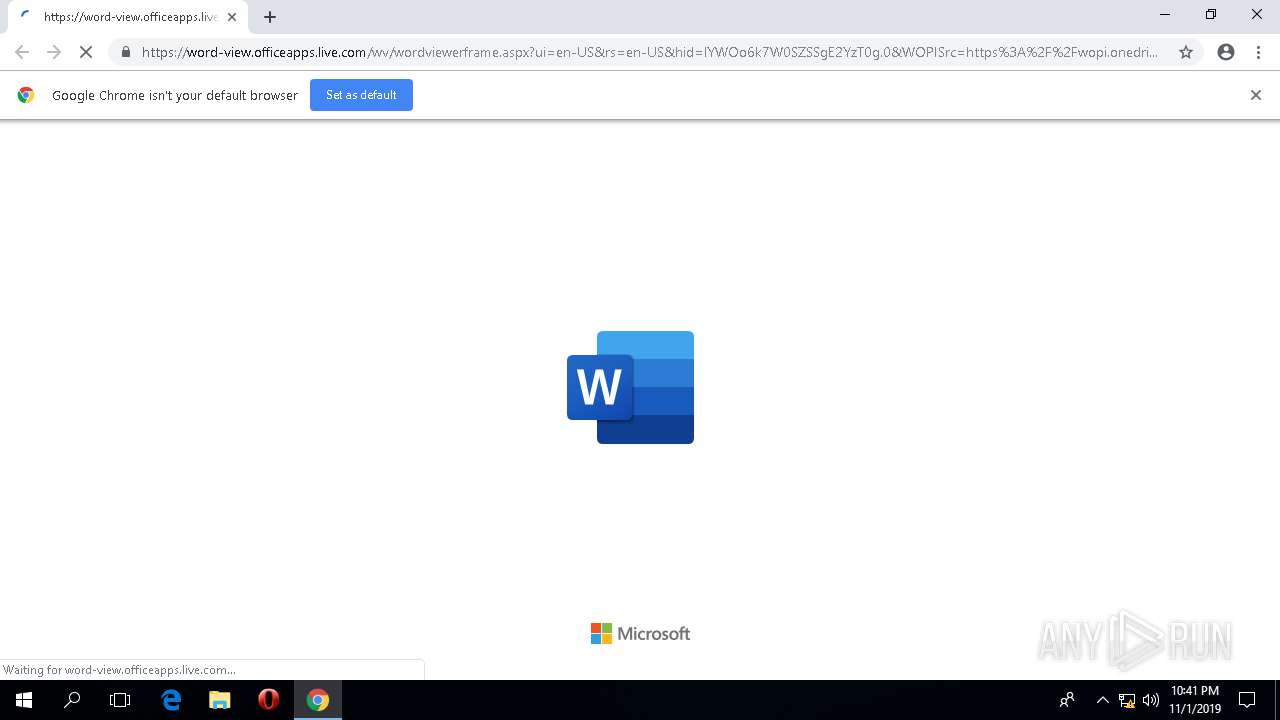The height and width of the screenshot is (720, 1280).
Task: Close the word-view.officeapps tab
Action: 232,17
